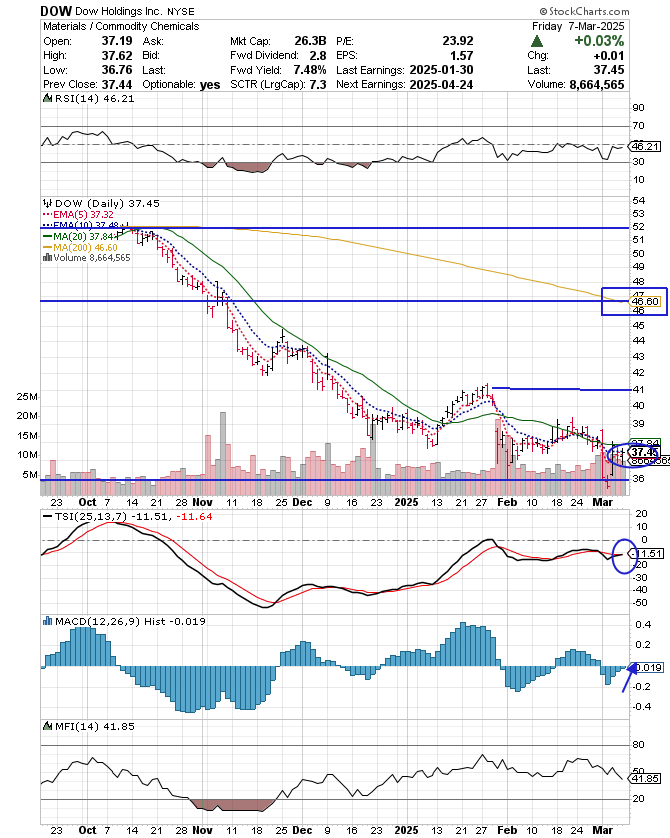The width and height of the screenshot is (670, 838).
Task: Click the 'MFI(14) 41.85' panel label
Action: [95, 726]
